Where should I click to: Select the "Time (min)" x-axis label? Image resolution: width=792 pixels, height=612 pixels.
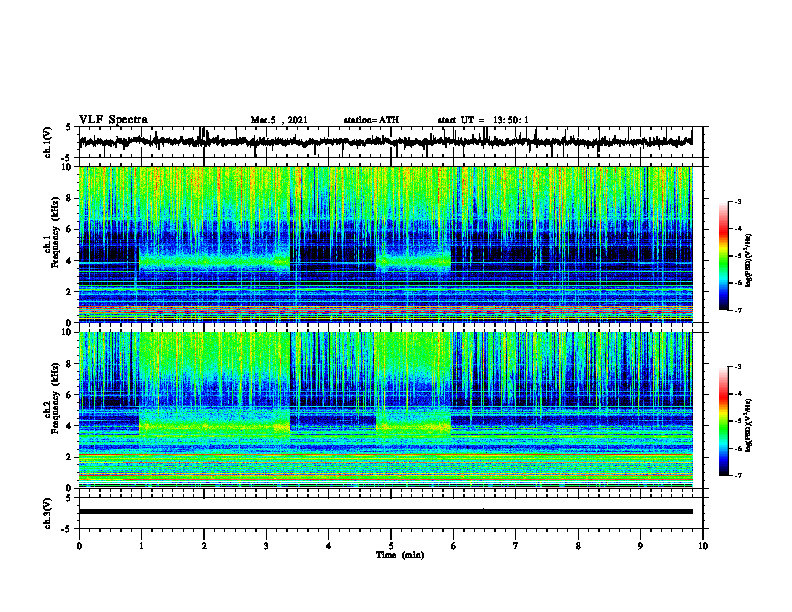pyautogui.click(x=400, y=555)
